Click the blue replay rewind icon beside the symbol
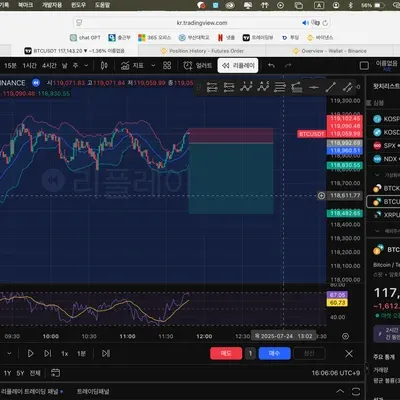This screenshot has width=400, height=400. click(36, 83)
